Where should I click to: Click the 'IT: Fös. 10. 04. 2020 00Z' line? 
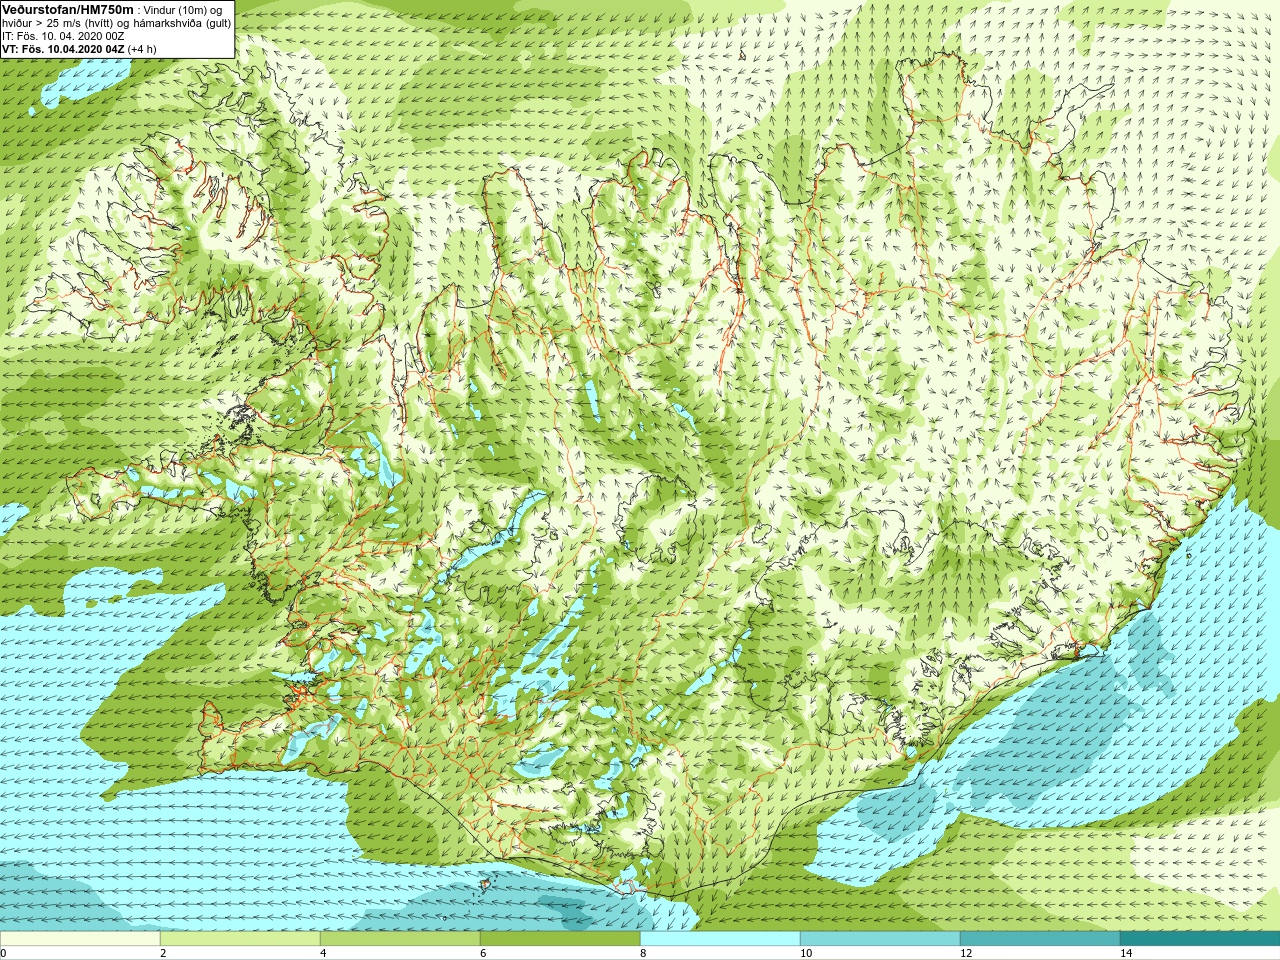point(63,36)
